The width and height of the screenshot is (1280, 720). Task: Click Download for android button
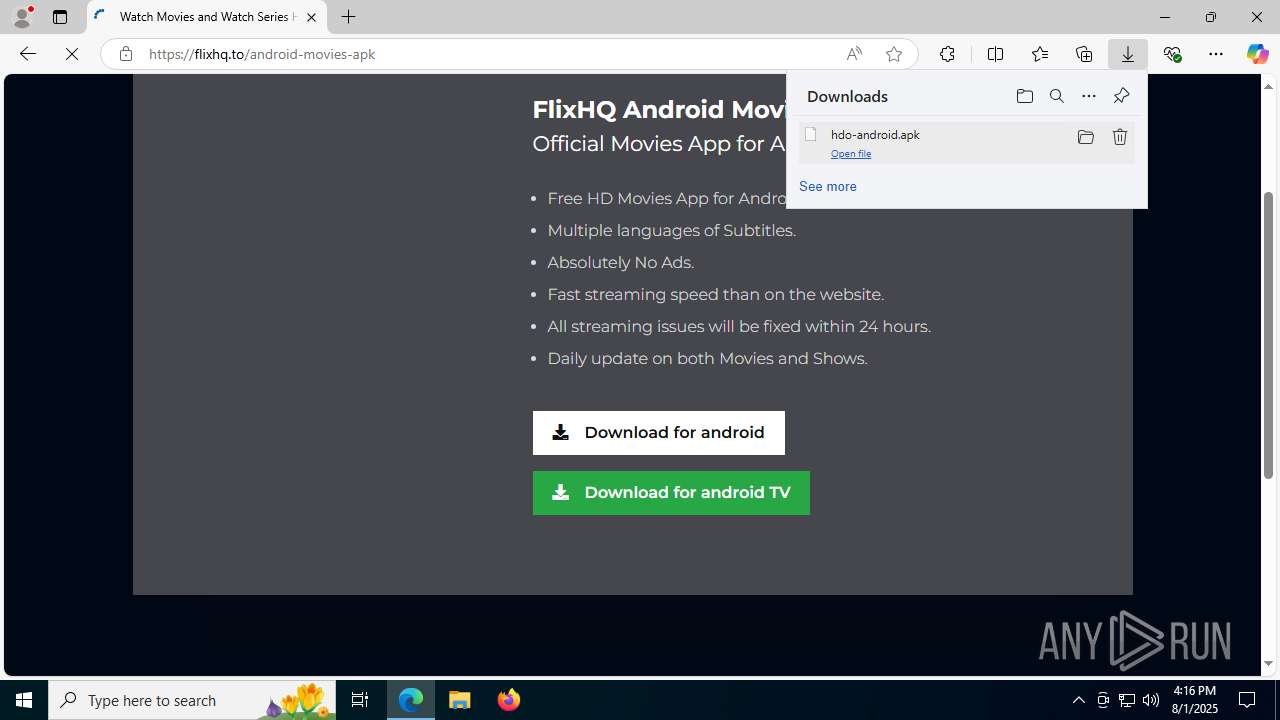point(659,433)
